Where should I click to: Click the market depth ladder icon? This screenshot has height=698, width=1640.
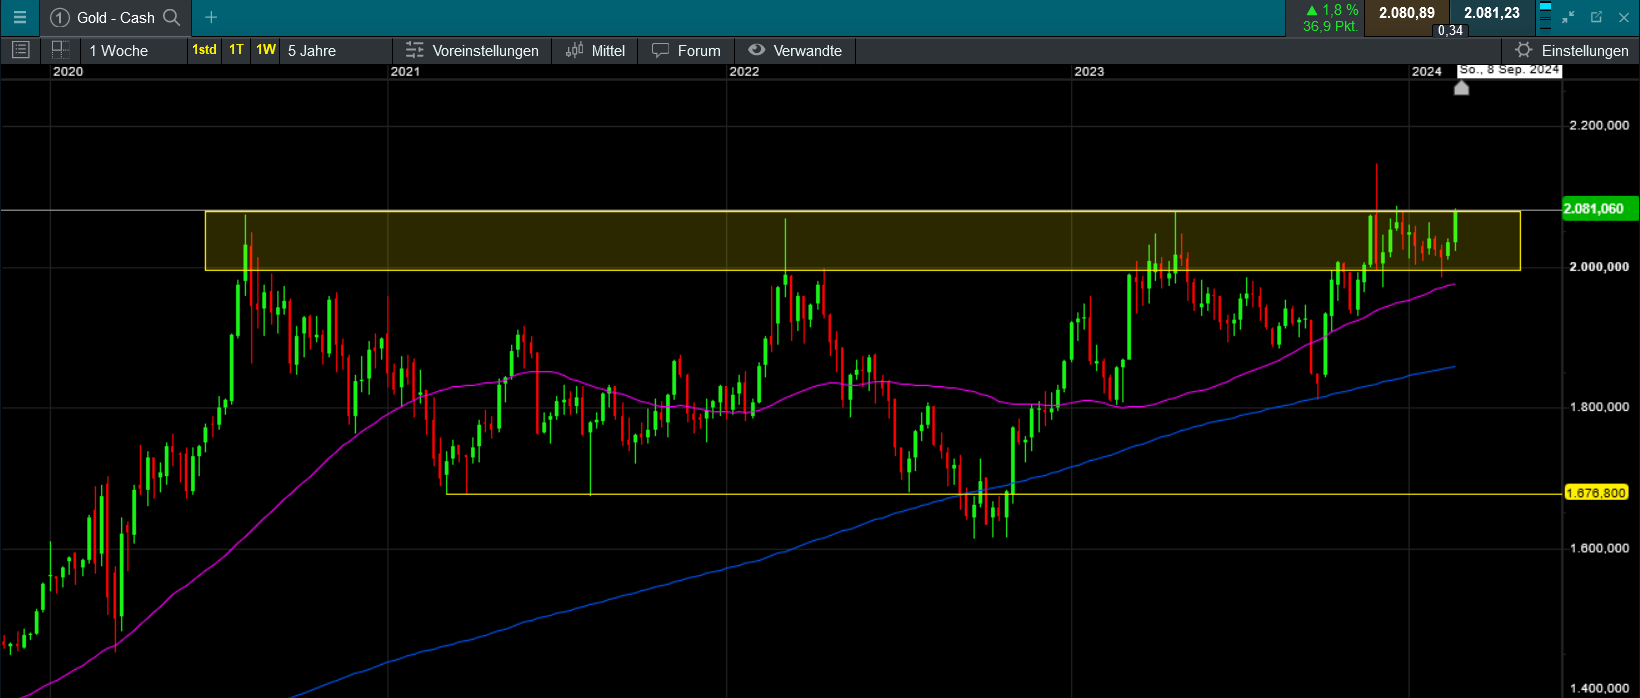1545,17
